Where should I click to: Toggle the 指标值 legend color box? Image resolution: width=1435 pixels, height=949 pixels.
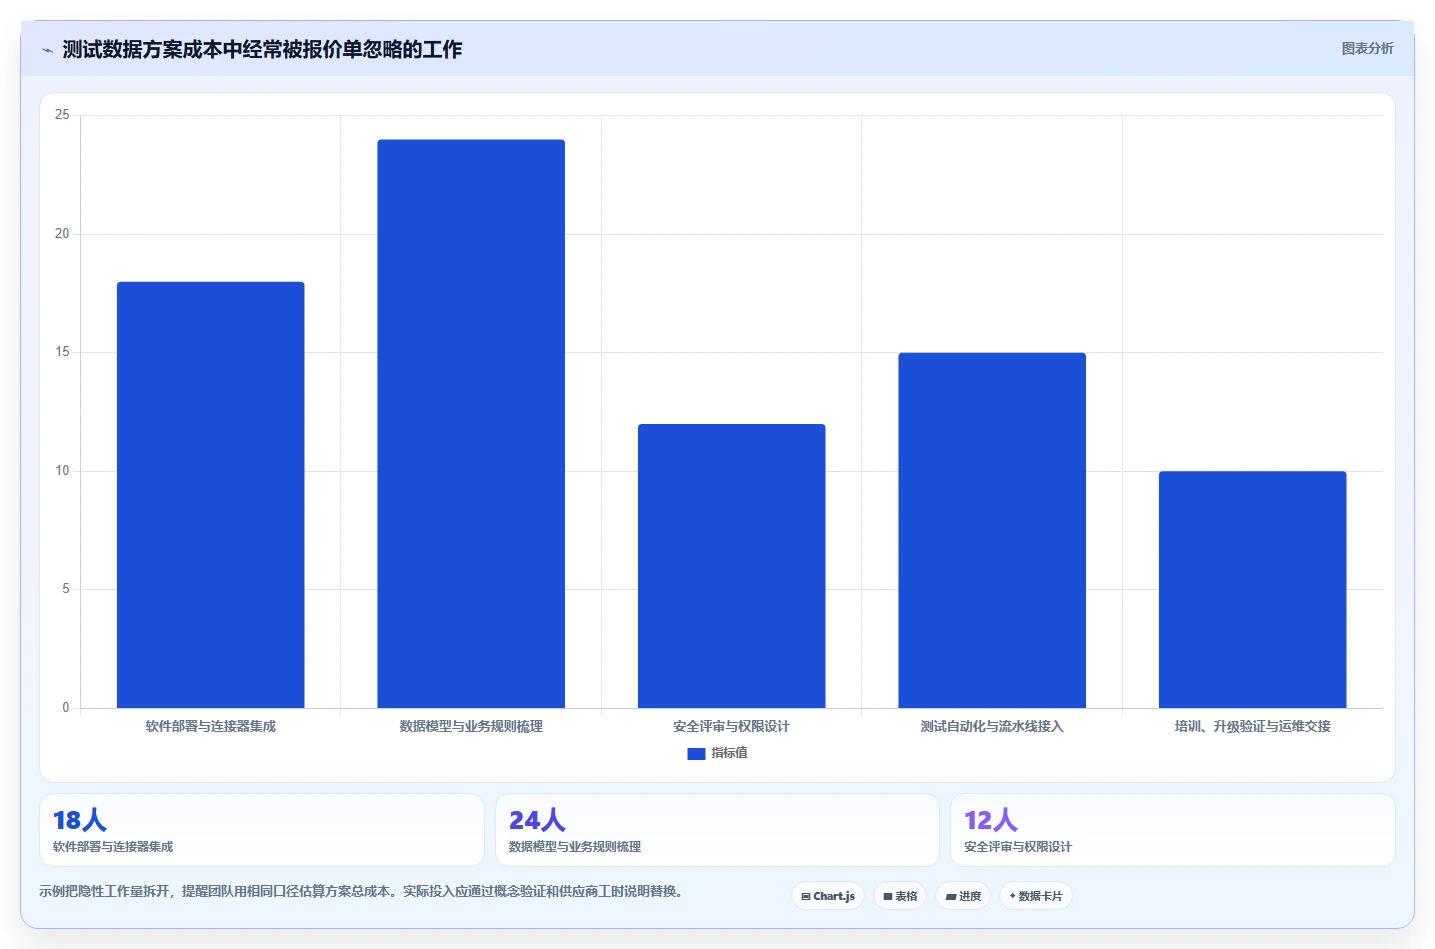[x=696, y=754]
